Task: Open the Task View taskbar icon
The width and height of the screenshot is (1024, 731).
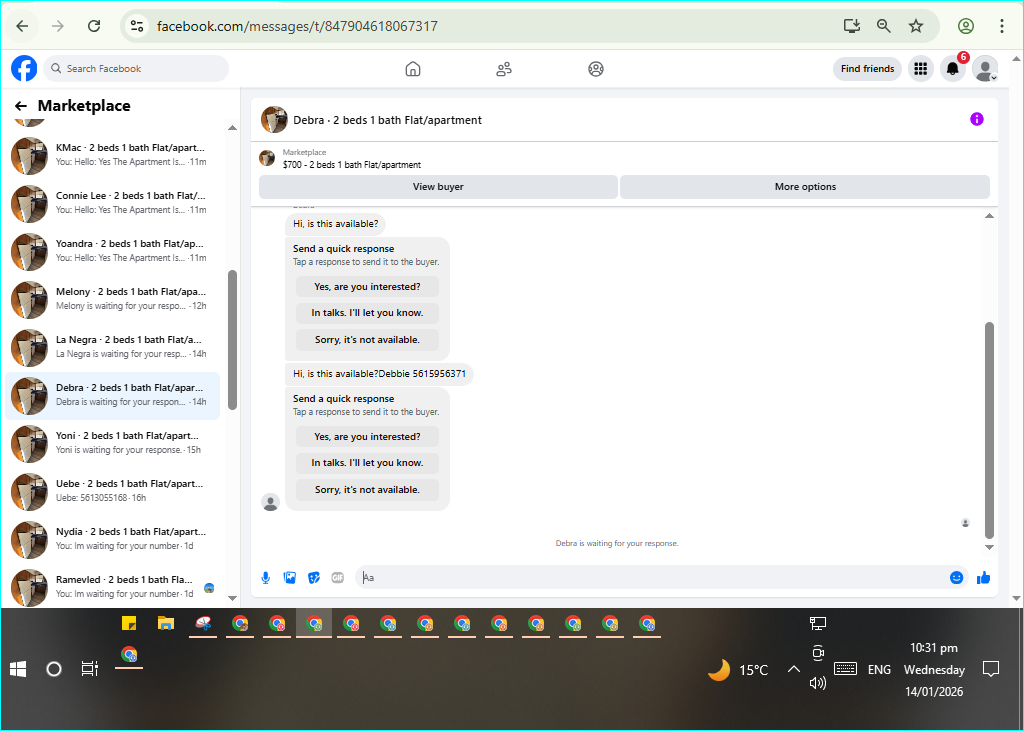Action: point(89,669)
